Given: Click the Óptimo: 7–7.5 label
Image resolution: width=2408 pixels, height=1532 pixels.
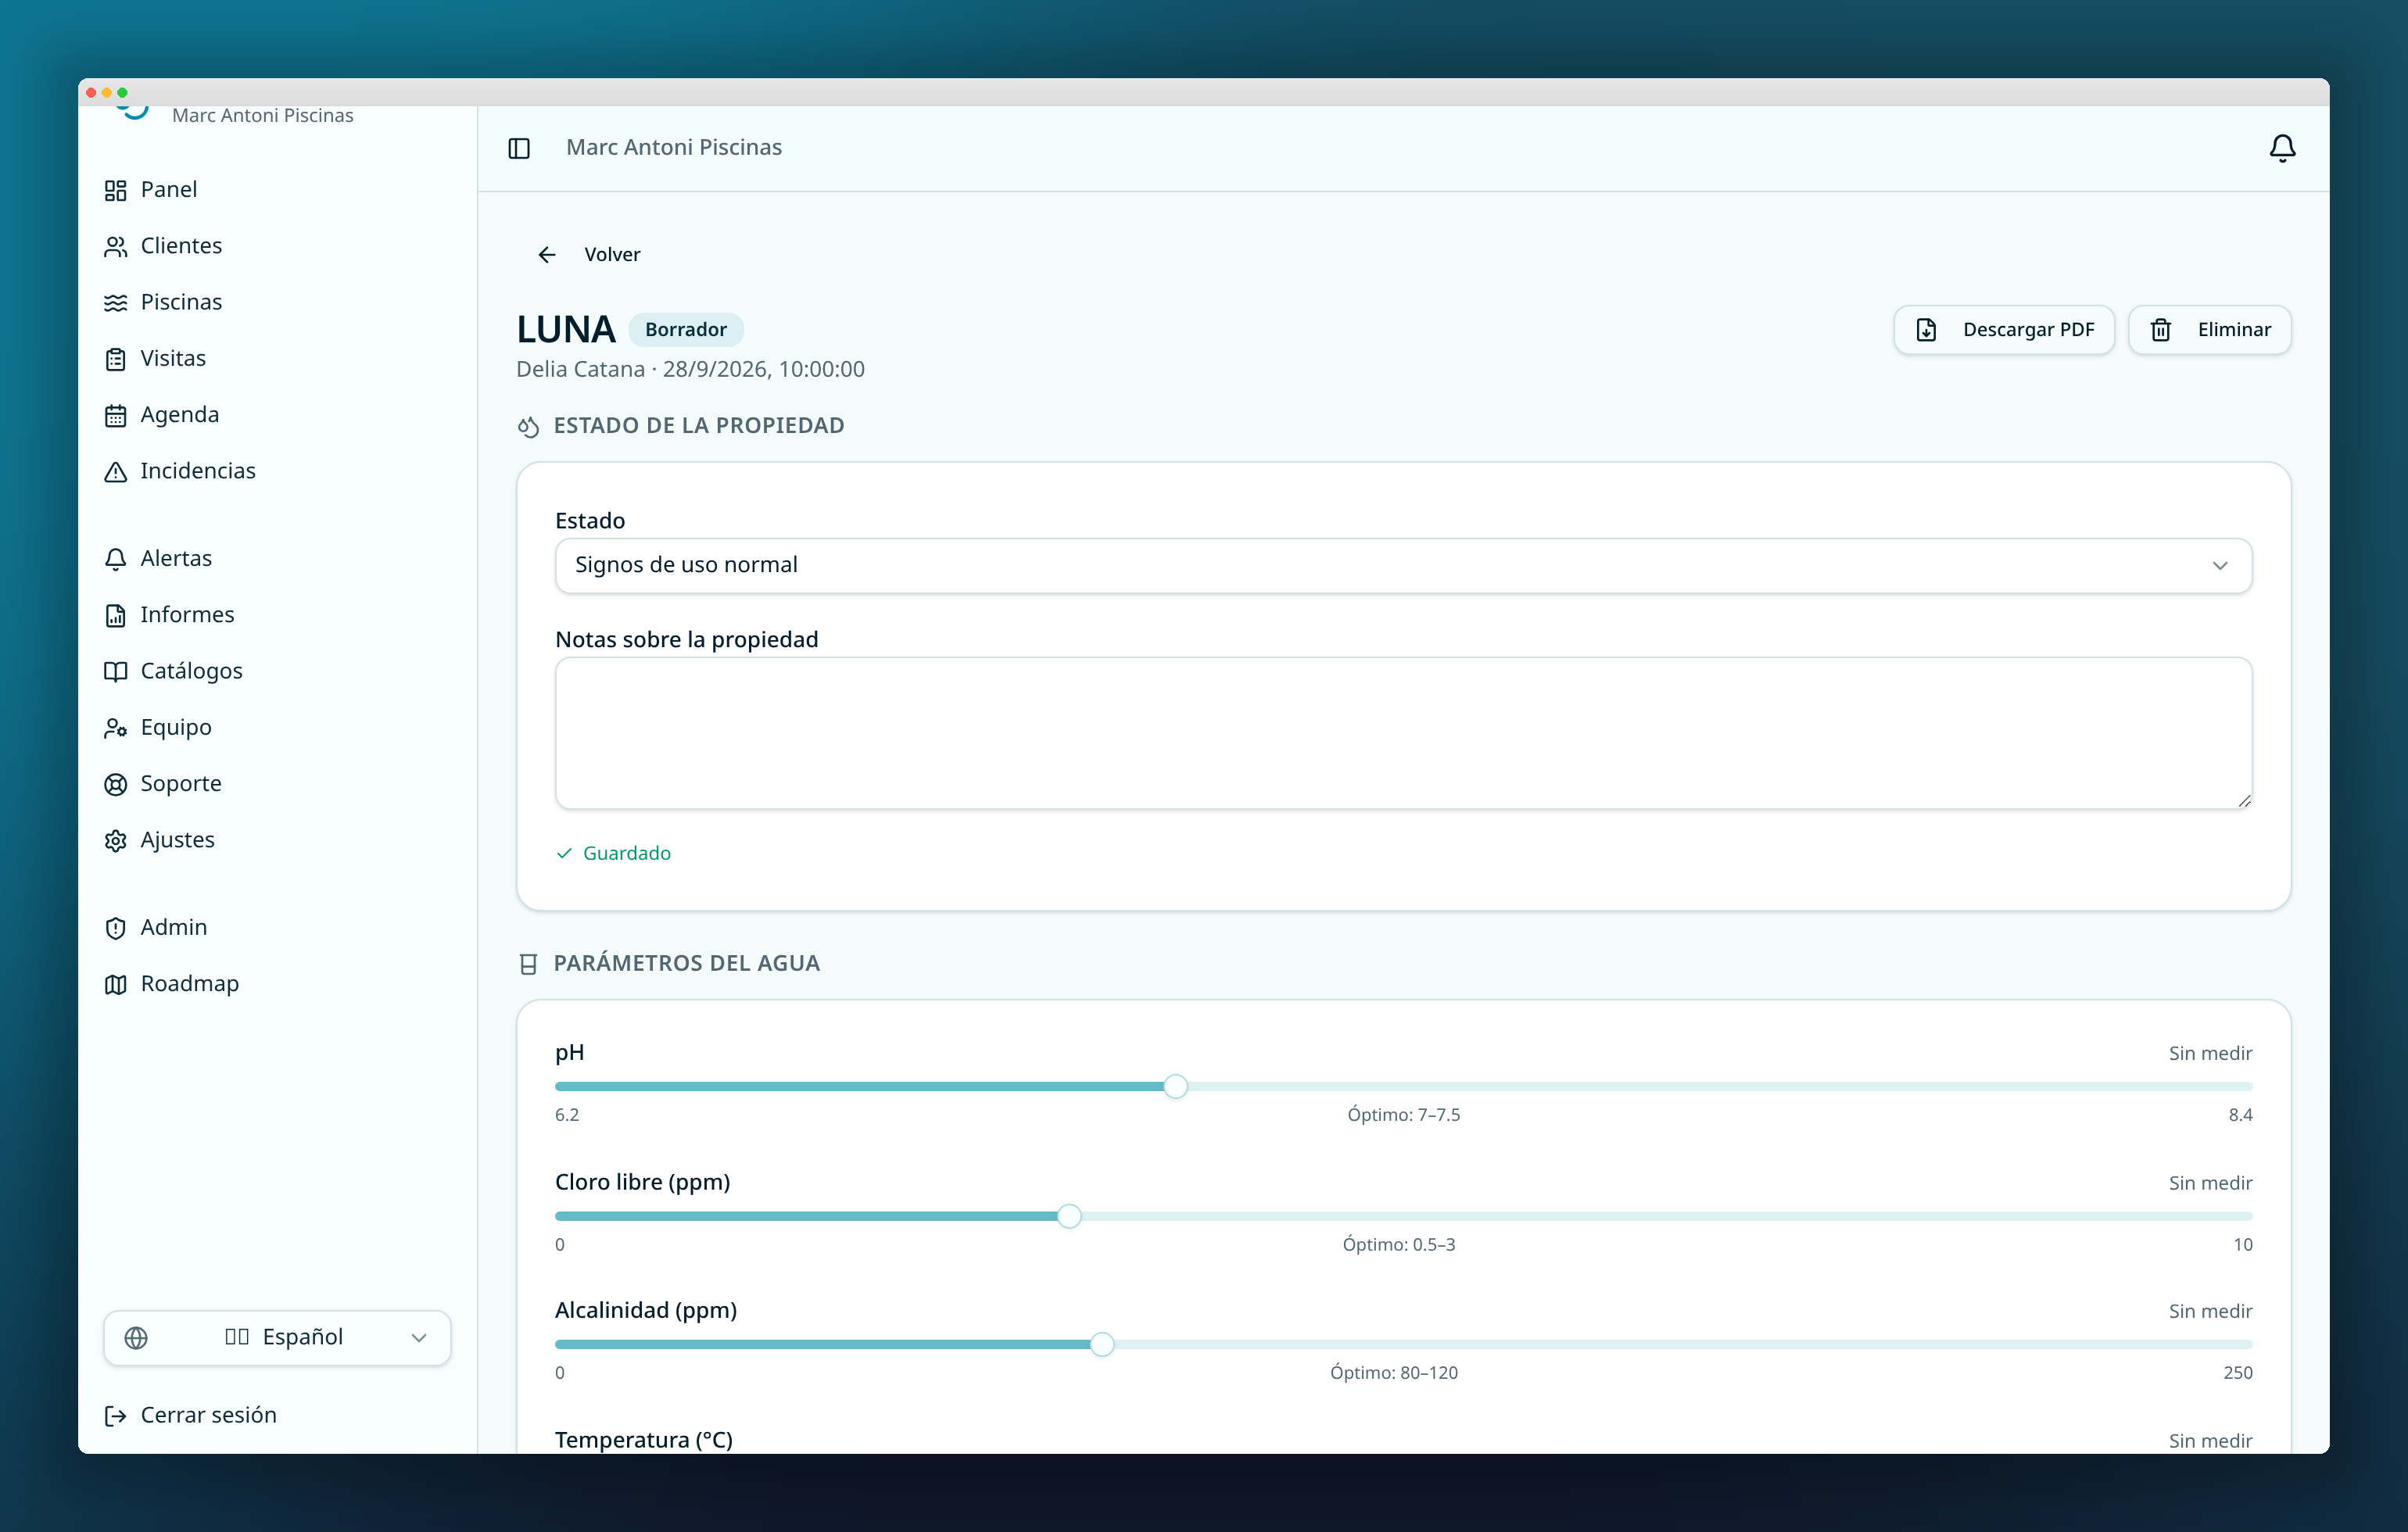Looking at the screenshot, I should [x=1404, y=1115].
